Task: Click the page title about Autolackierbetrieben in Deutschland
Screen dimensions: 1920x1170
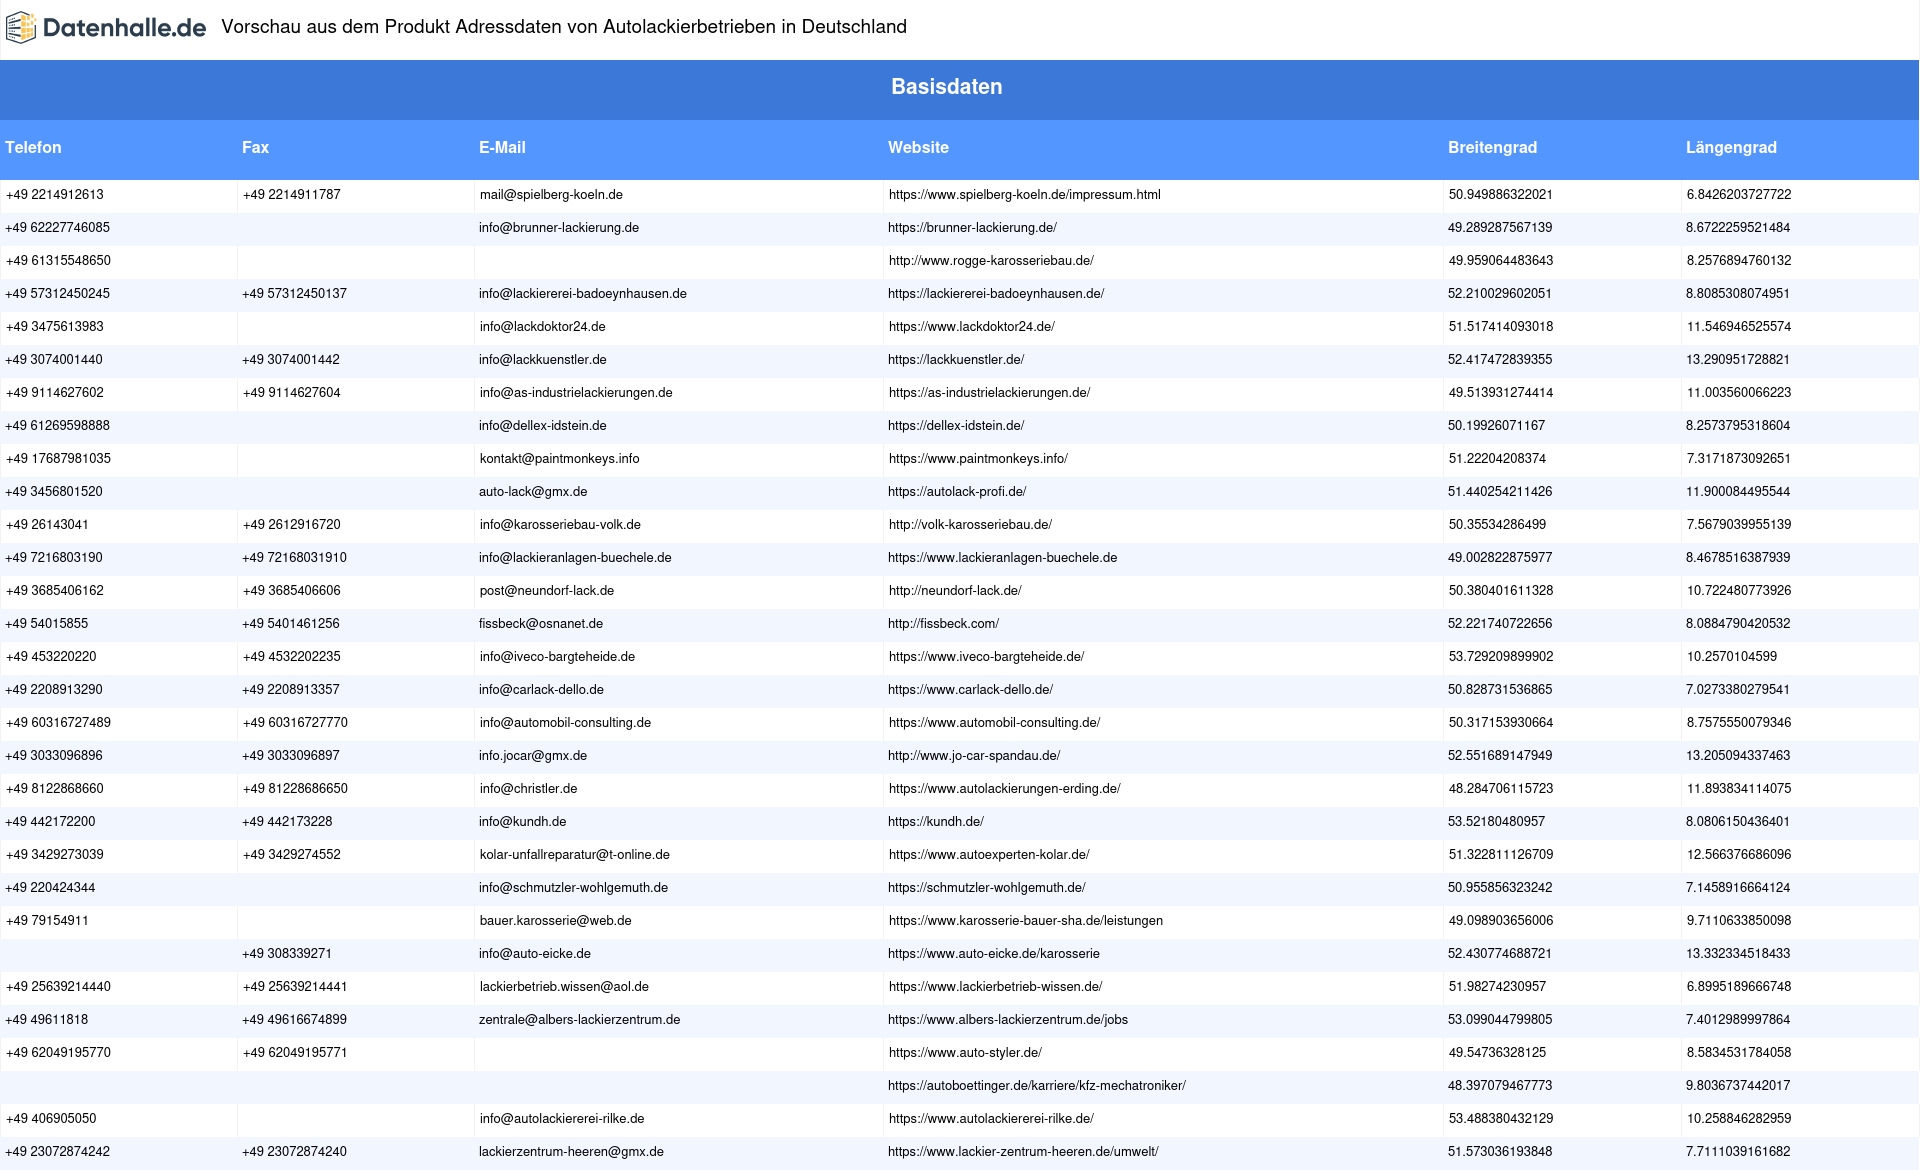Action: pyautogui.click(x=564, y=27)
